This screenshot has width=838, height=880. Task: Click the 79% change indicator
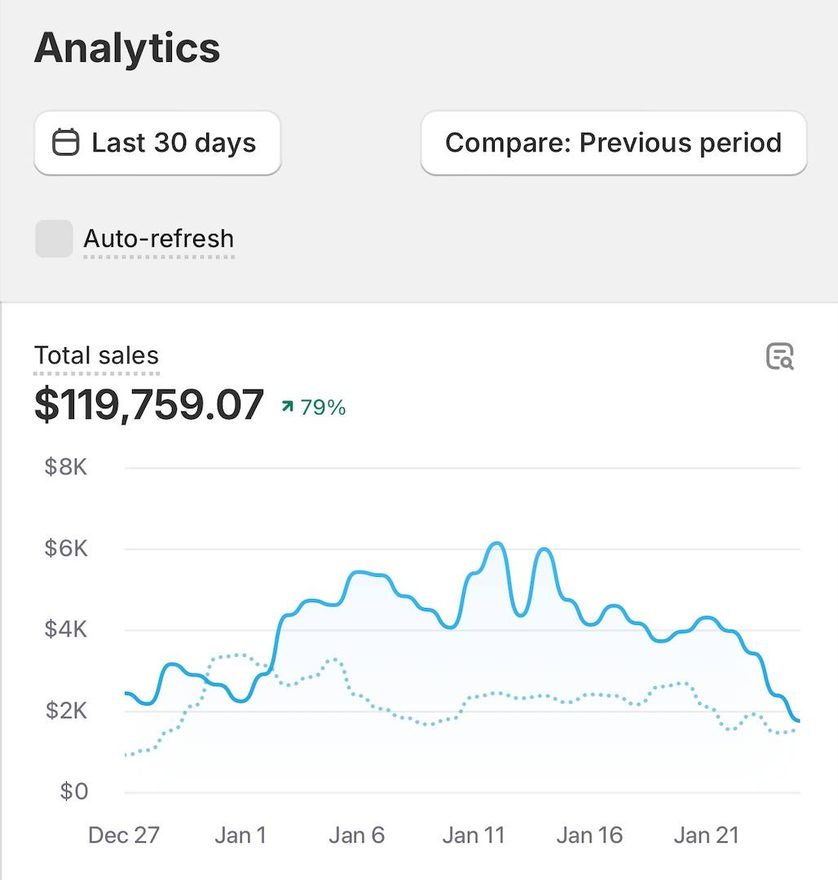pos(323,407)
